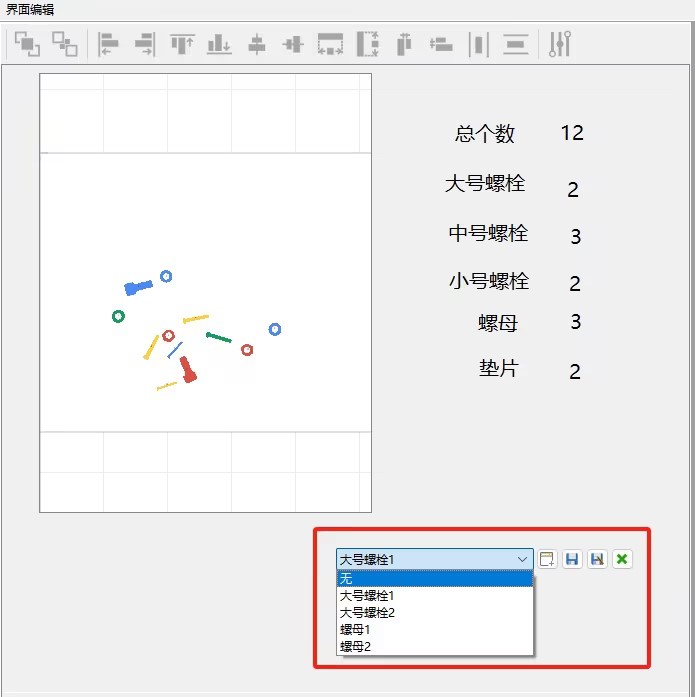Image resolution: width=695 pixels, height=697 pixels.
Task: Collapse the 大号螺栓1 combo box arrow
Action: 523,559
